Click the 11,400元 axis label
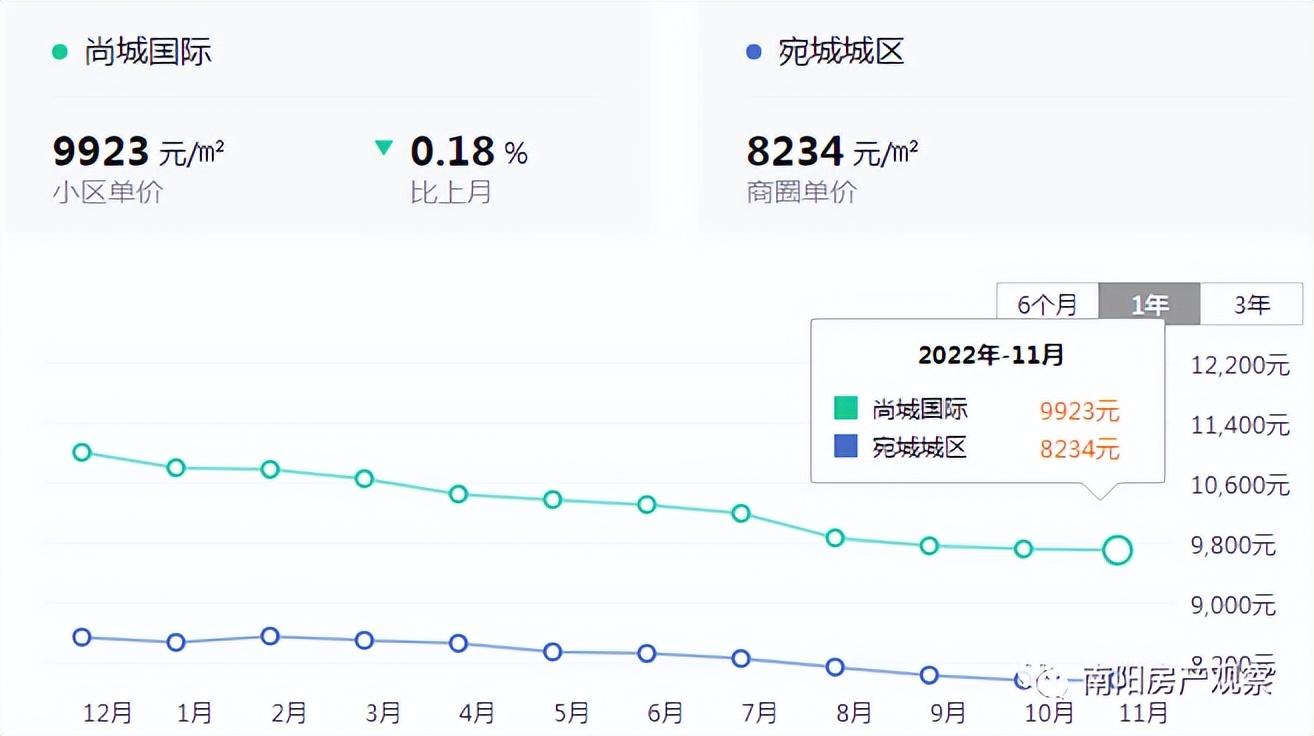This screenshot has height=736, width=1314. tap(1240, 425)
